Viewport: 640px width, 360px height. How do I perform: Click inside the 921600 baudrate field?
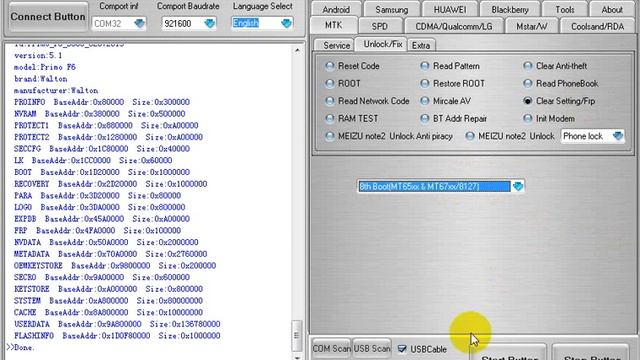point(183,23)
